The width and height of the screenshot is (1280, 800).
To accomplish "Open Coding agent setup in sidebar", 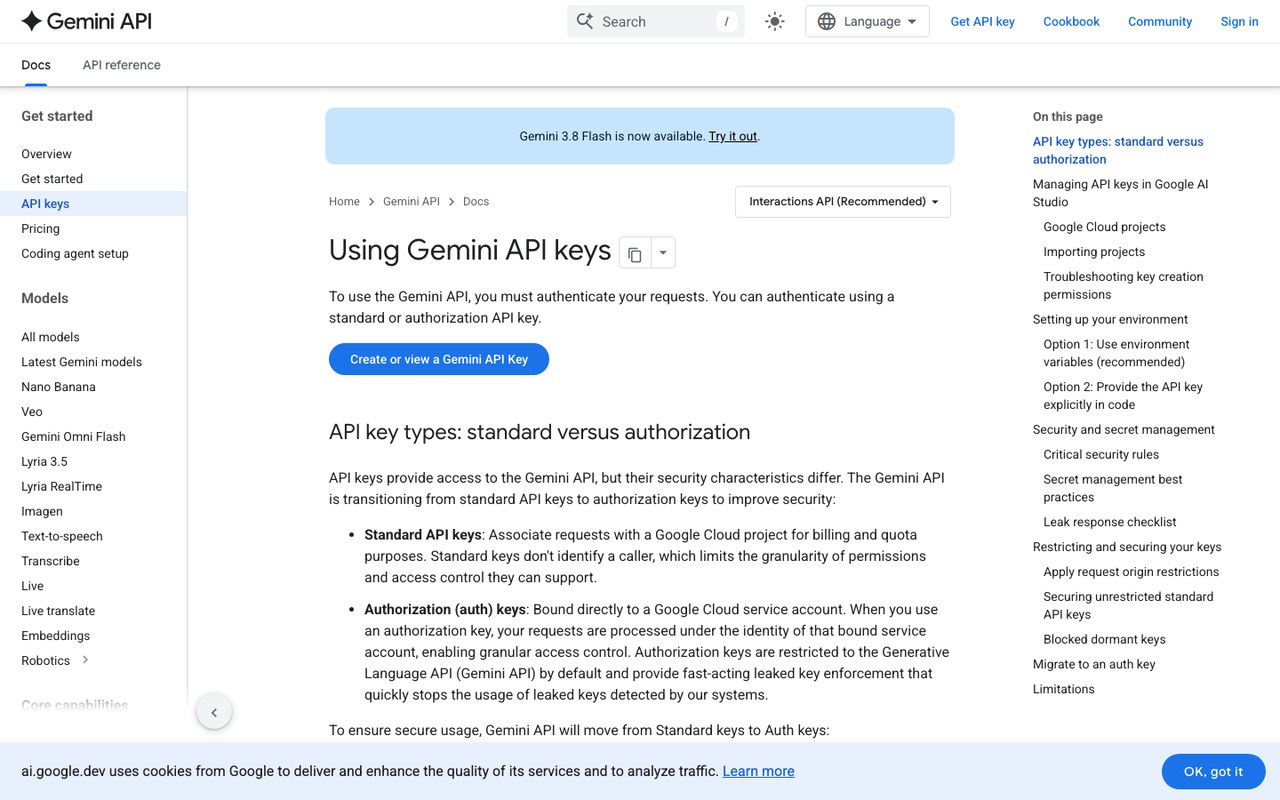I will point(75,254).
